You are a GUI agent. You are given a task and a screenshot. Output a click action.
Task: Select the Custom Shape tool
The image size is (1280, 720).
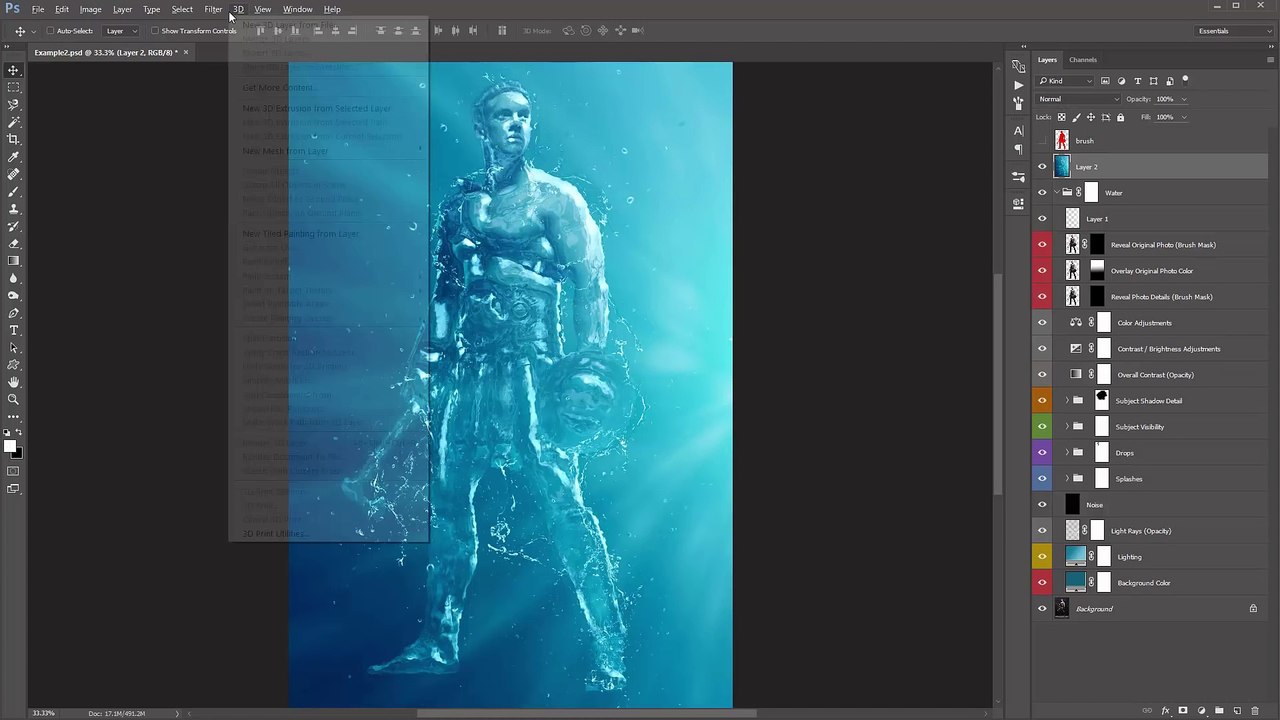pyautogui.click(x=14, y=365)
